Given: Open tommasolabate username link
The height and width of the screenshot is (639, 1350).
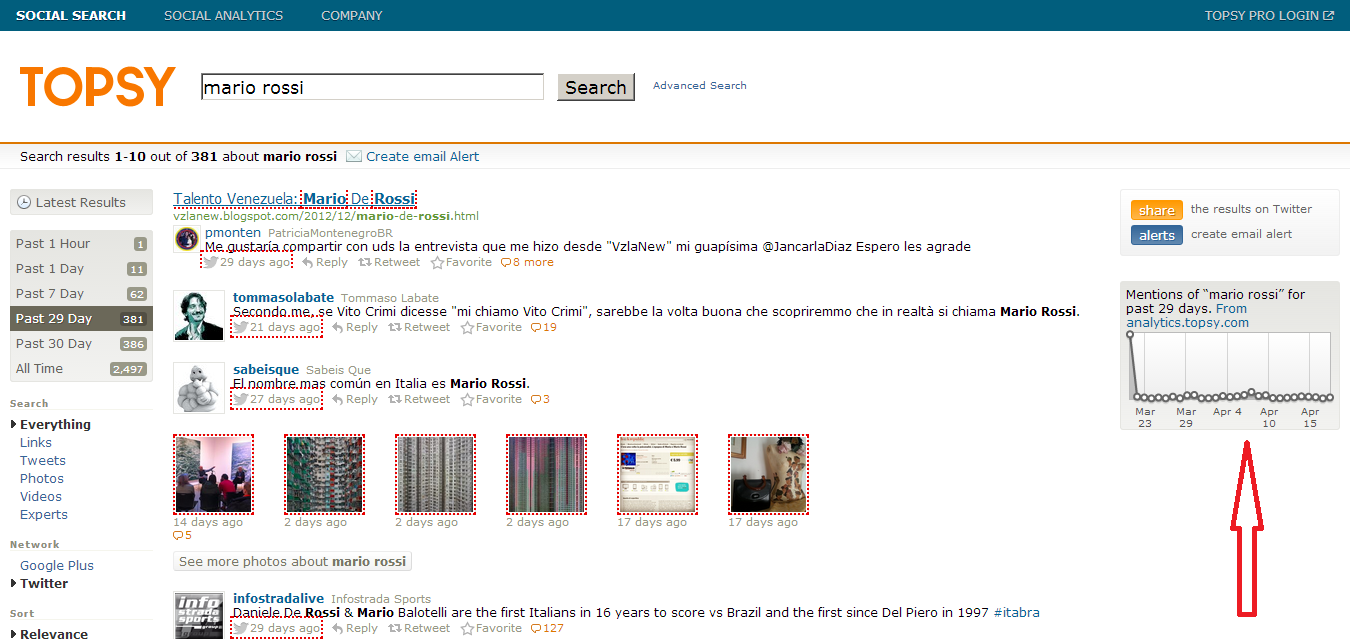Looking at the screenshot, I should (283, 297).
